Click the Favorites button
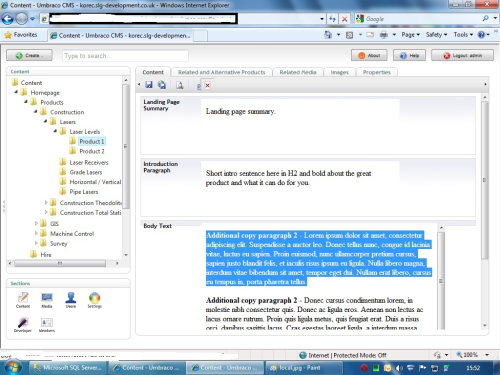The image size is (500, 375). coord(21,35)
